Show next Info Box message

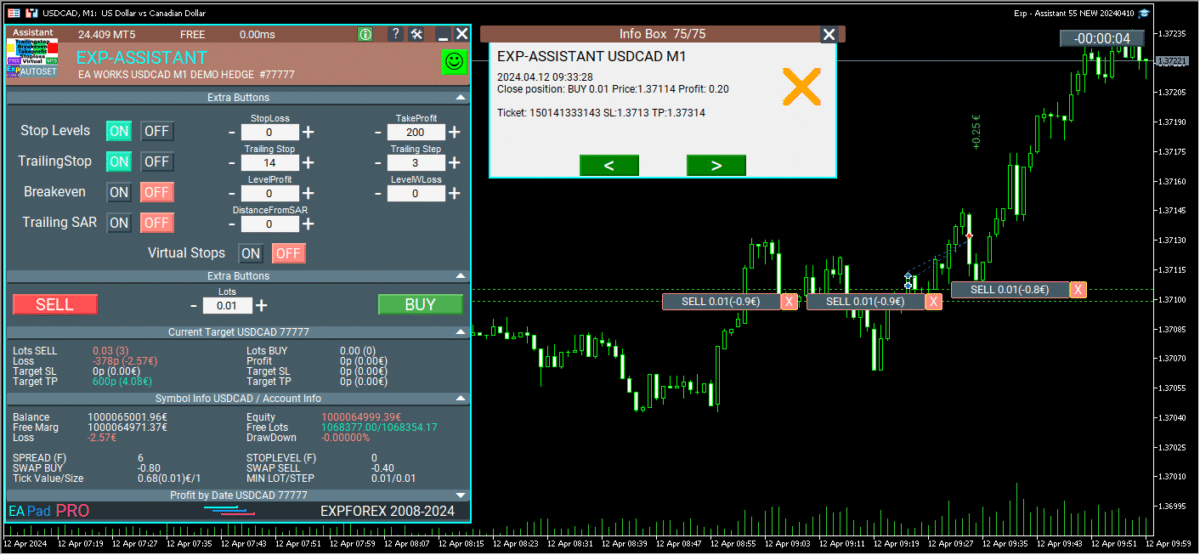coord(716,166)
